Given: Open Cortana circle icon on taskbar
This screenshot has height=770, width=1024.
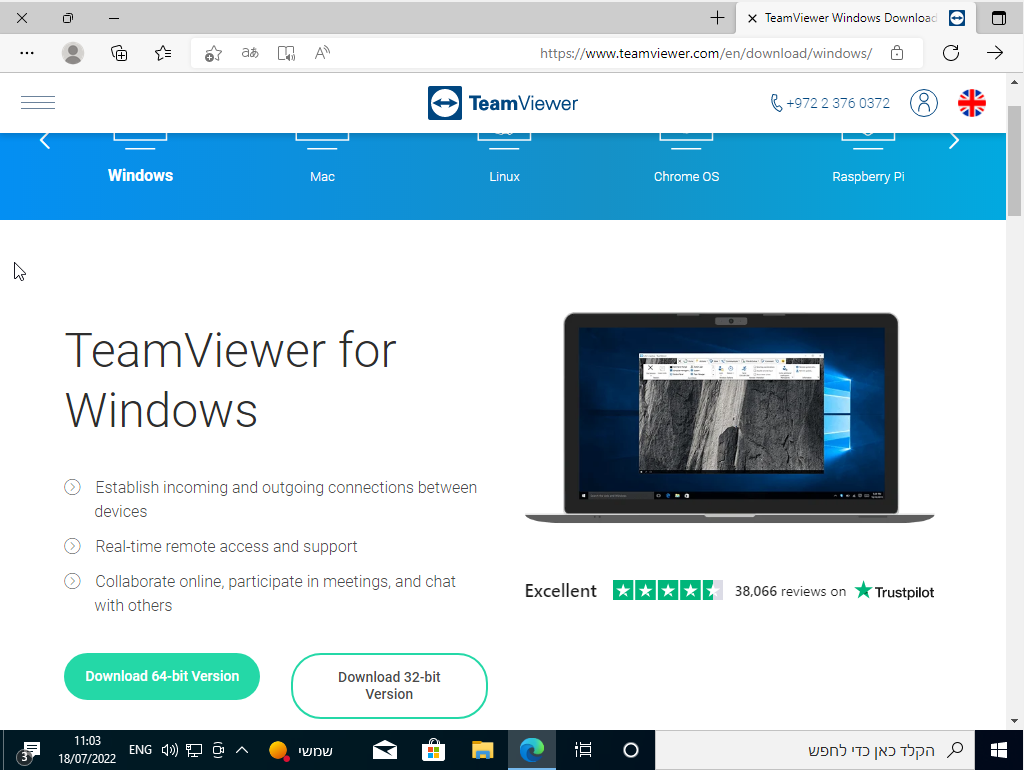Looking at the screenshot, I should (630, 750).
